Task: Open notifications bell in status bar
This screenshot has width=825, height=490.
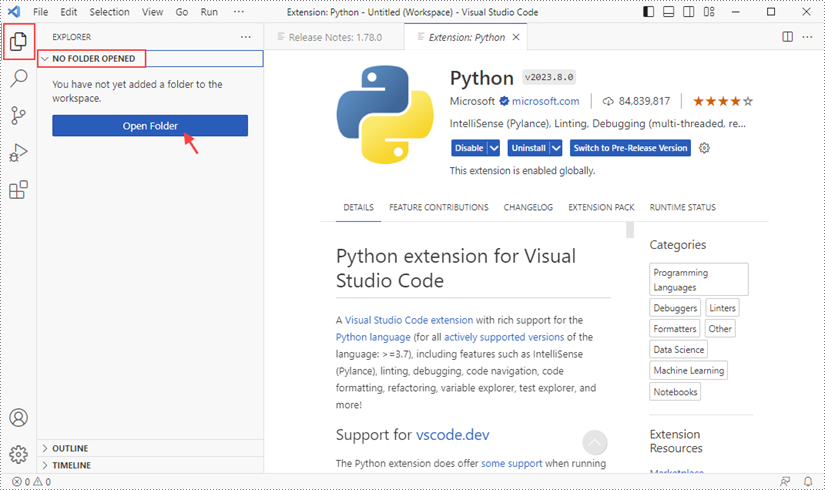Action: click(808, 482)
